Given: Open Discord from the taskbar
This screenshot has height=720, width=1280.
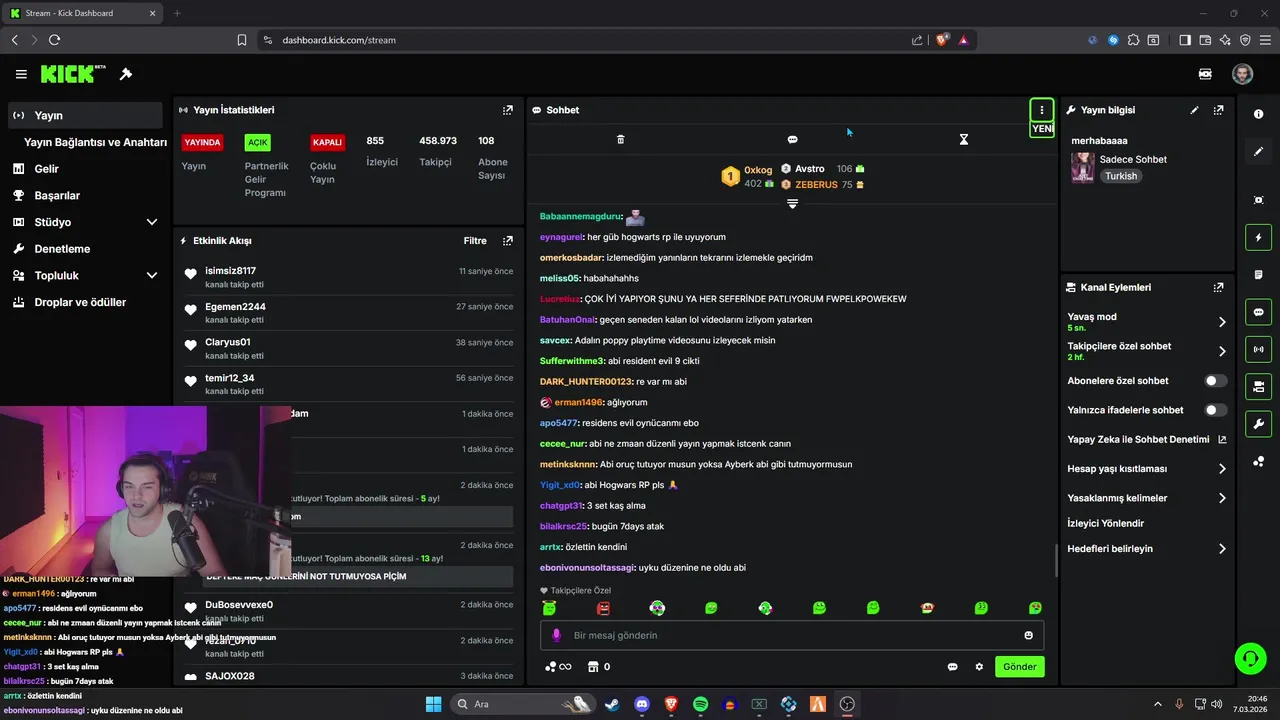Looking at the screenshot, I should pyautogui.click(x=641, y=704).
